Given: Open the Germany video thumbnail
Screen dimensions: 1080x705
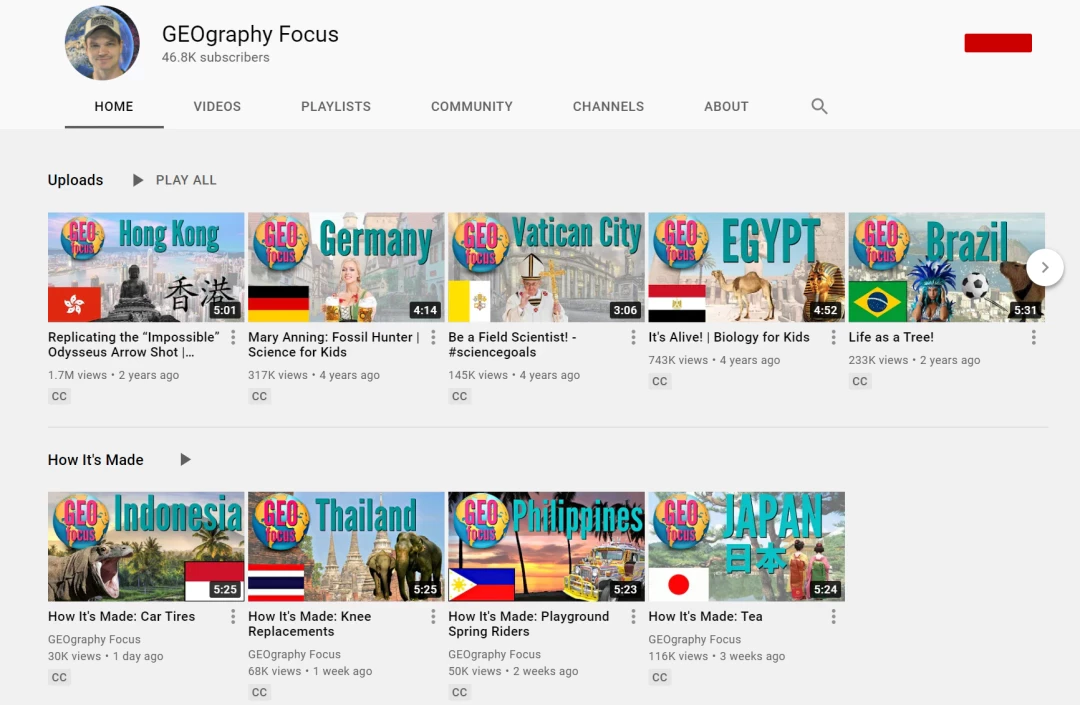Looking at the screenshot, I should pos(346,267).
